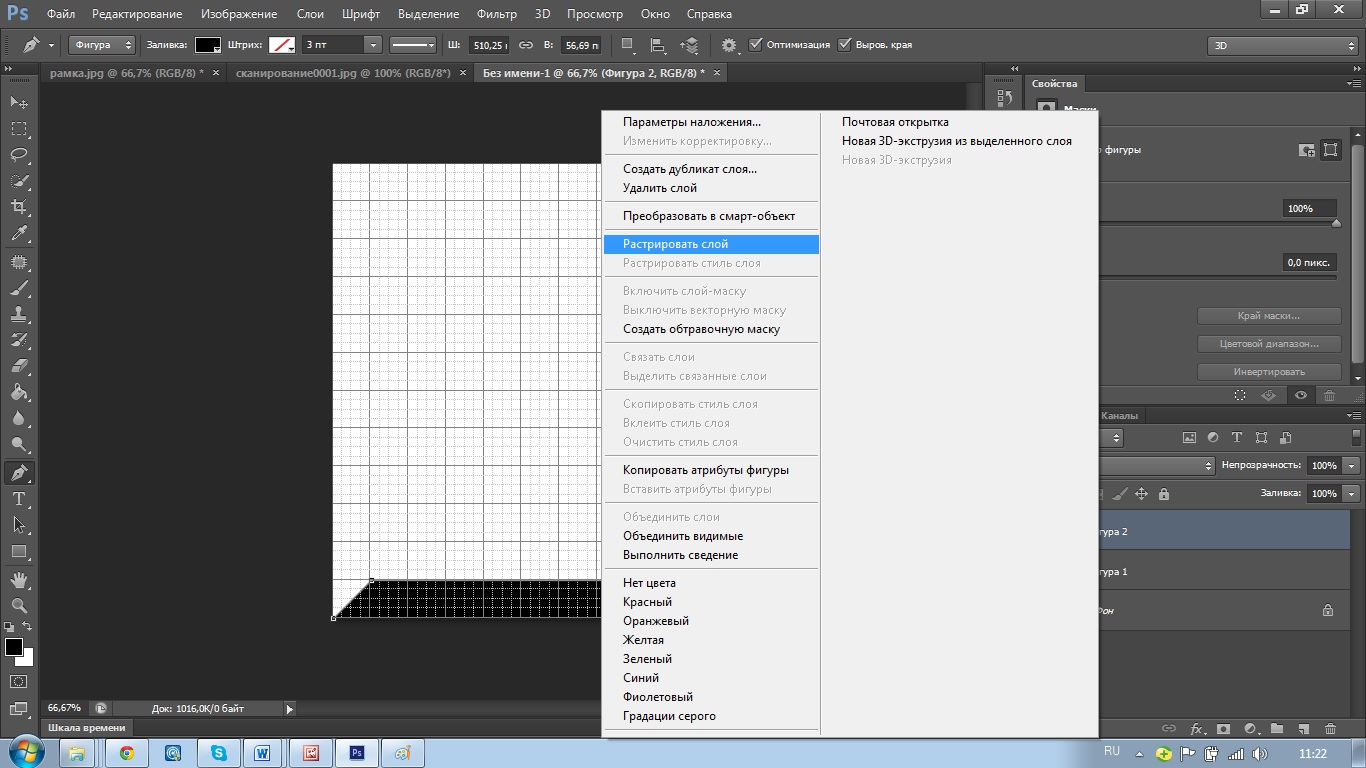Choose Растрировать слой from context menu
Screen dimensions: 1366x768
click(711, 244)
